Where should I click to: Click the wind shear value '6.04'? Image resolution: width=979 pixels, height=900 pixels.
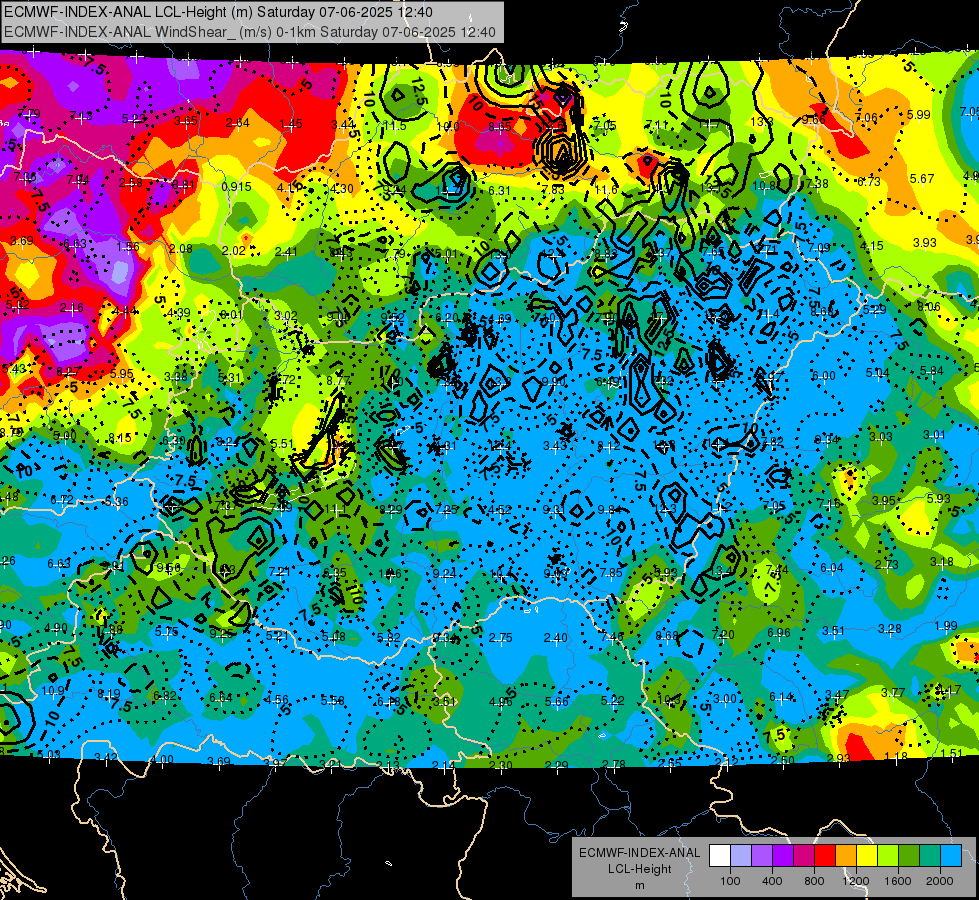pyautogui.click(x=832, y=568)
